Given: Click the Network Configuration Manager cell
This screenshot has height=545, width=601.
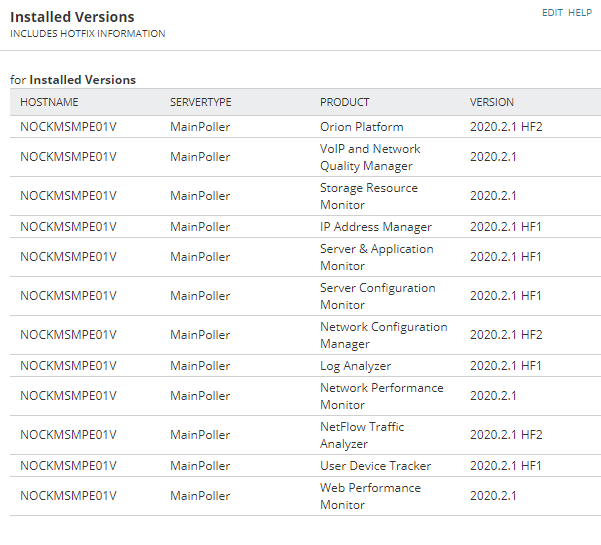Looking at the screenshot, I should click(x=384, y=335).
